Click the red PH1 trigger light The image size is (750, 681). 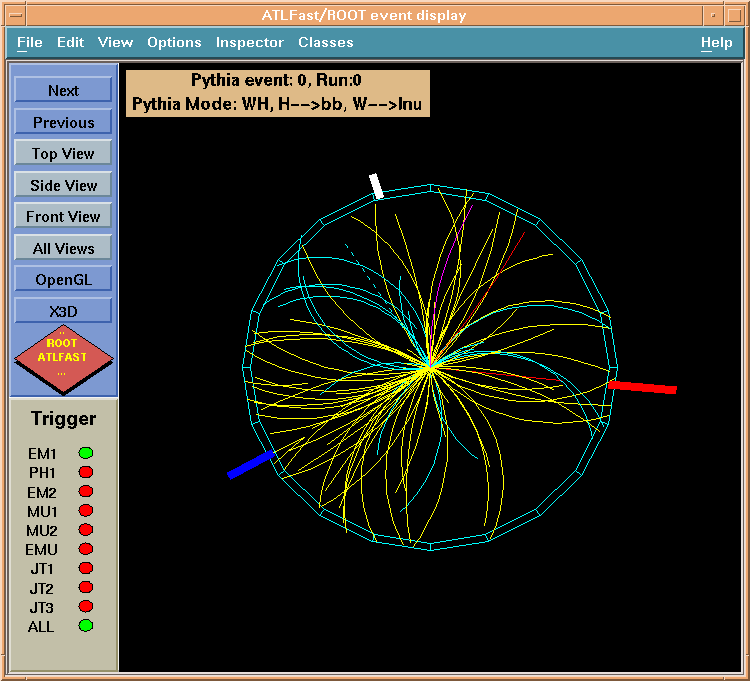[86, 472]
